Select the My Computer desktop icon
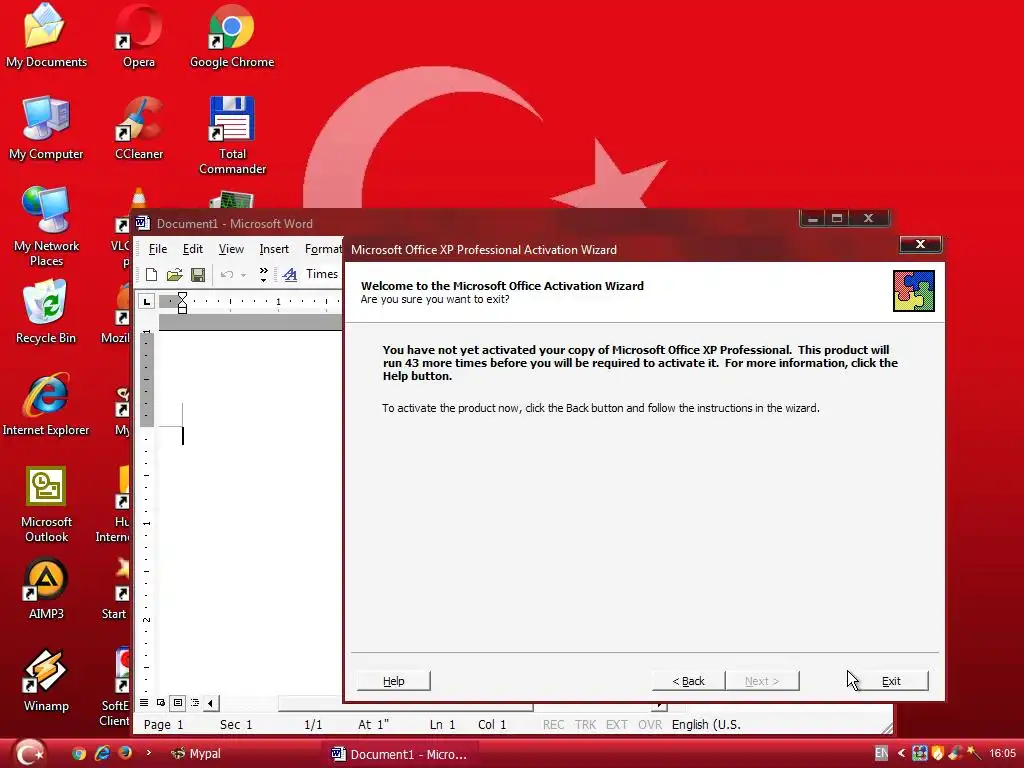The image size is (1024, 768). [x=46, y=128]
